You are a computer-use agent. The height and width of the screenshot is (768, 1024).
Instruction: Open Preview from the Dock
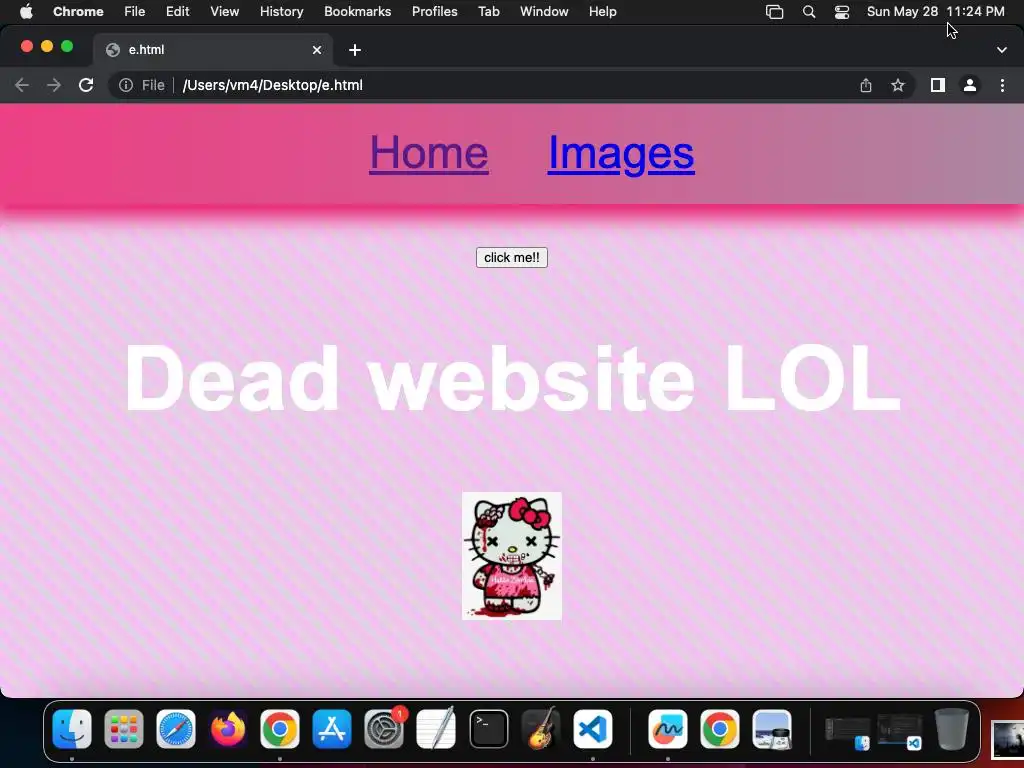(x=772, y=729)
